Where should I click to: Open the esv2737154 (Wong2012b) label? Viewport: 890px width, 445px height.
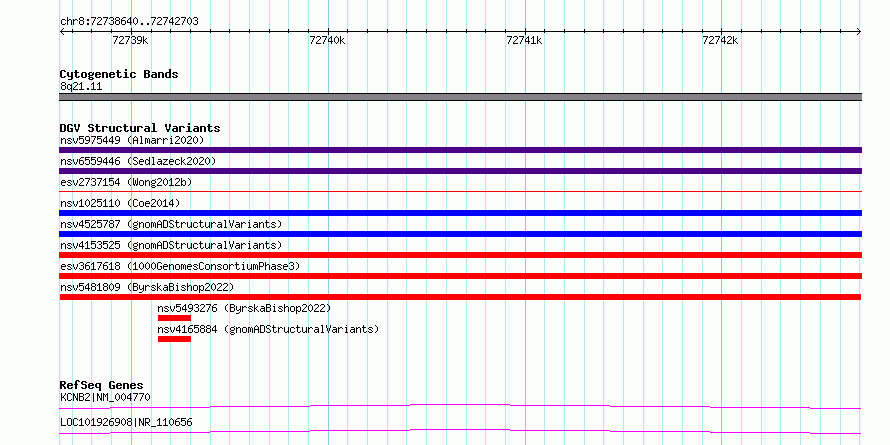click(126, 182)
